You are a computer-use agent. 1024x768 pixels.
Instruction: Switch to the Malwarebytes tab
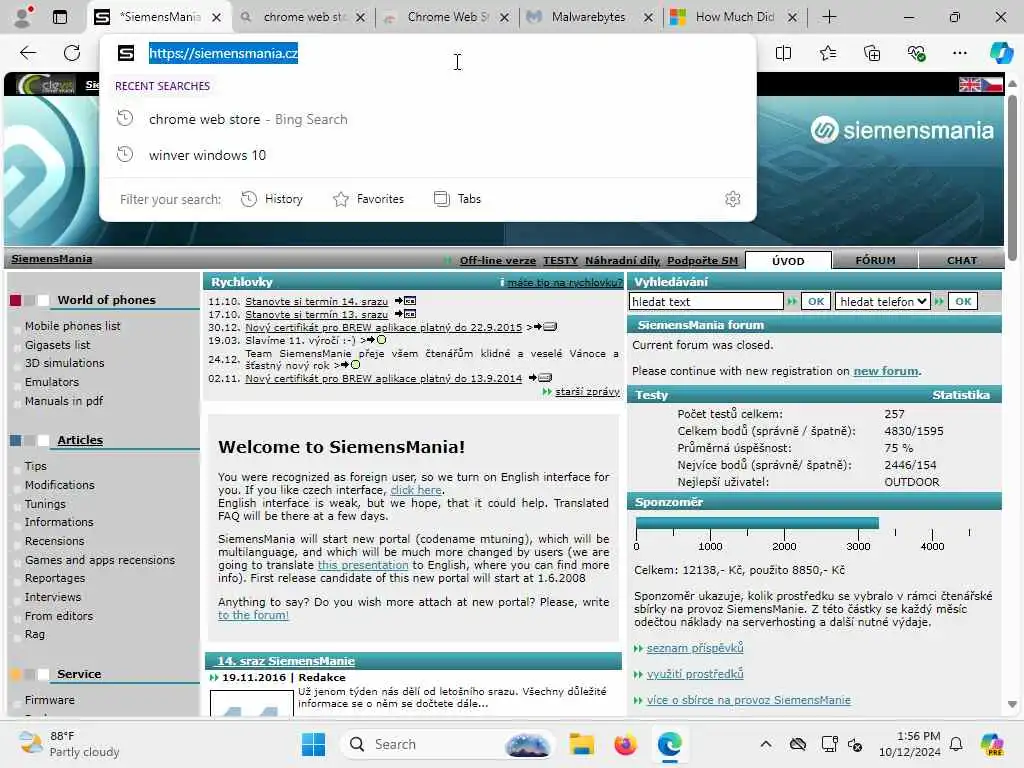587,18
